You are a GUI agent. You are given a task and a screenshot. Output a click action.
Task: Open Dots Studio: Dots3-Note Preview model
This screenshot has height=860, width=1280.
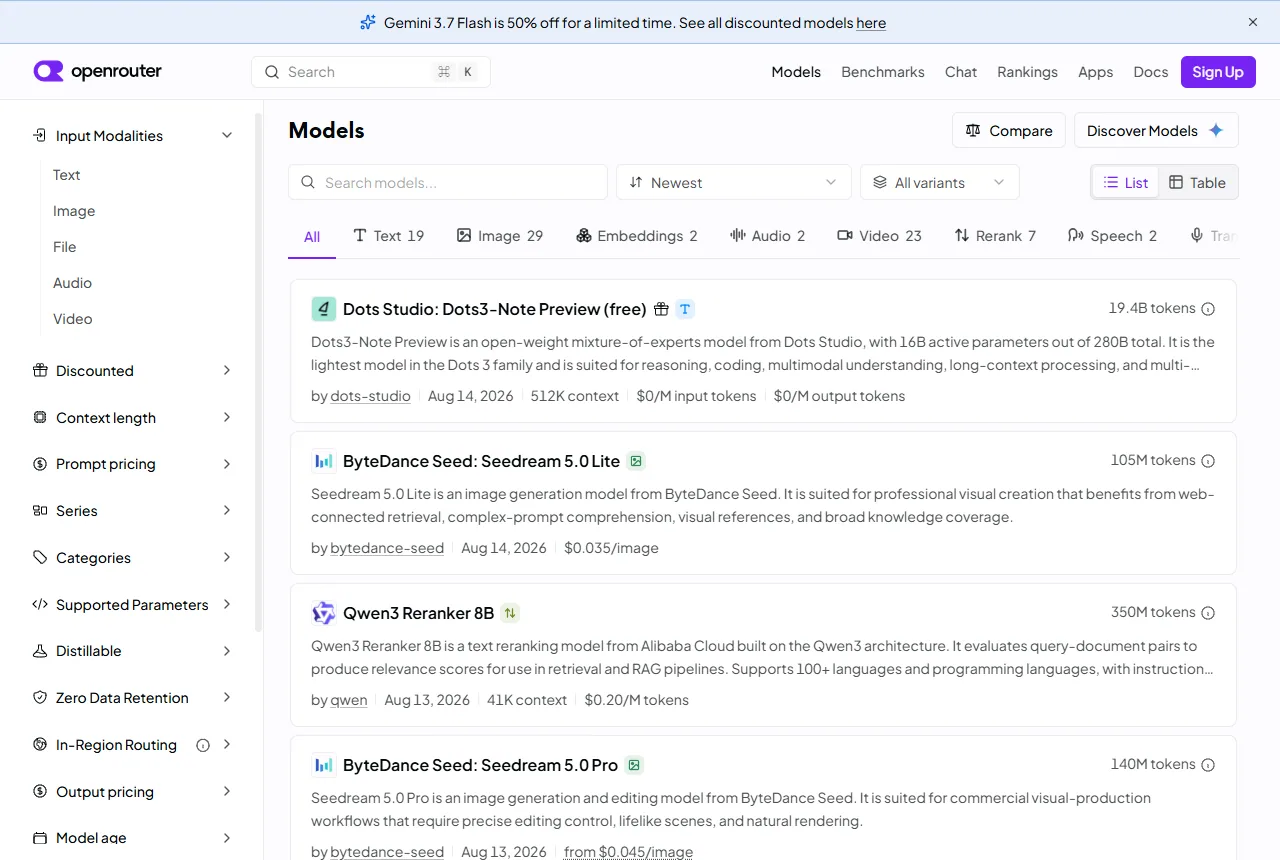(x=494, y=309)
